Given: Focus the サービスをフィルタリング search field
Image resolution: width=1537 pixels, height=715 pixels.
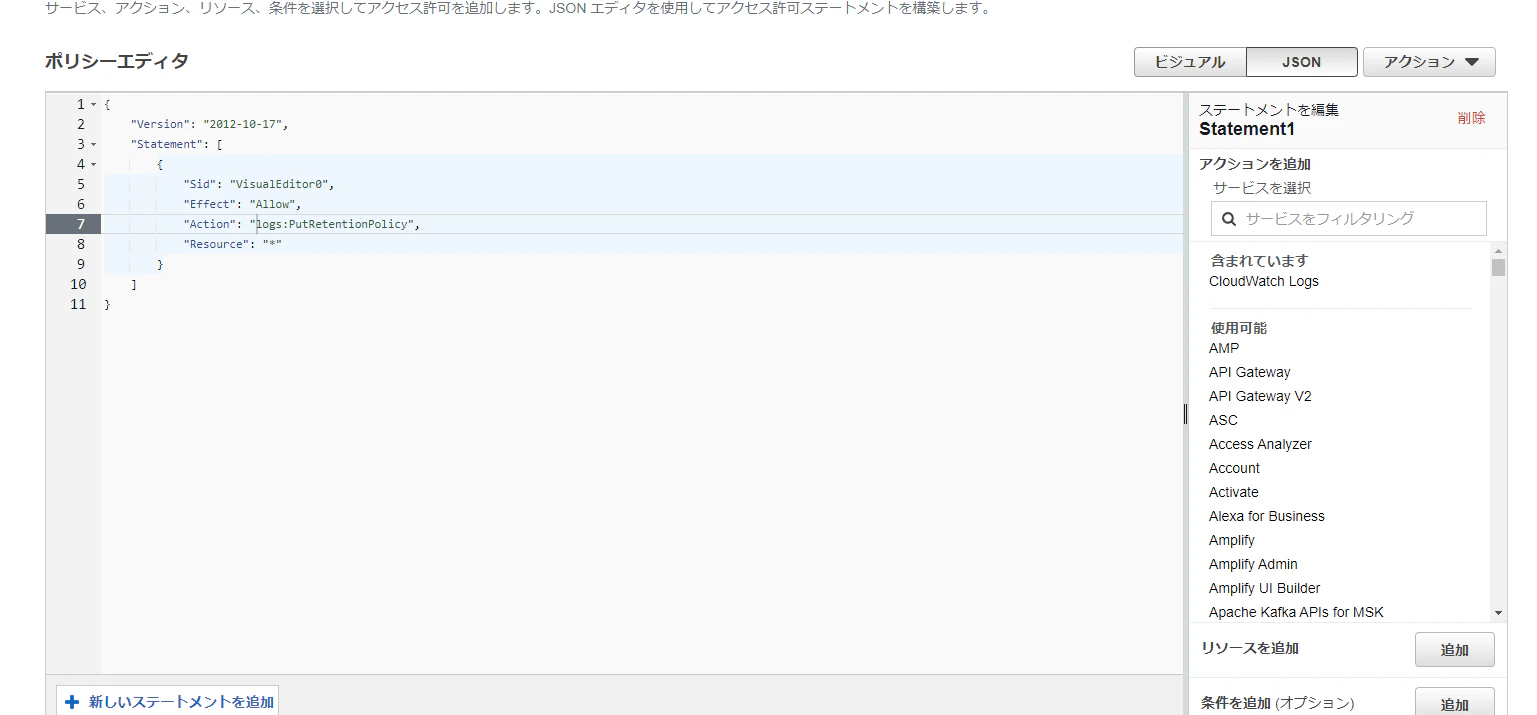Looking at the screenshot, I should pyautogui.click(x=1349, y=218).
